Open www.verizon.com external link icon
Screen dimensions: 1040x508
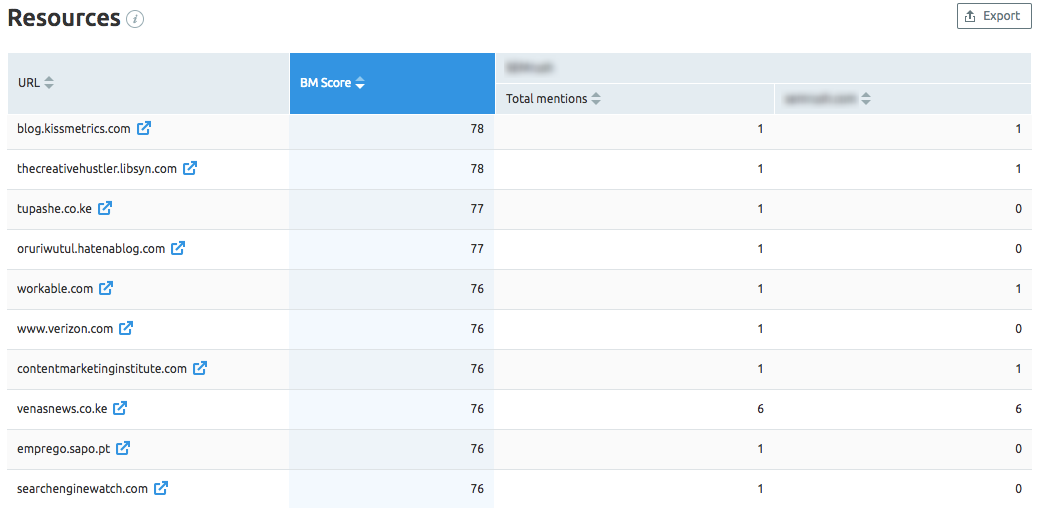click(126, 328)
